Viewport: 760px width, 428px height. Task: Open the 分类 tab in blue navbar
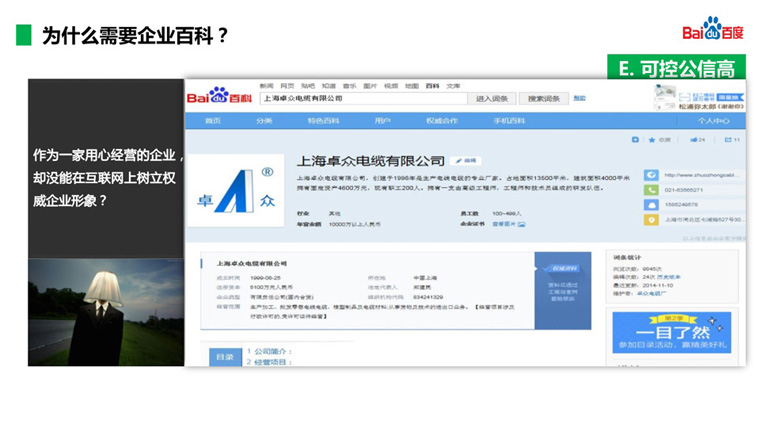[264, 121]
